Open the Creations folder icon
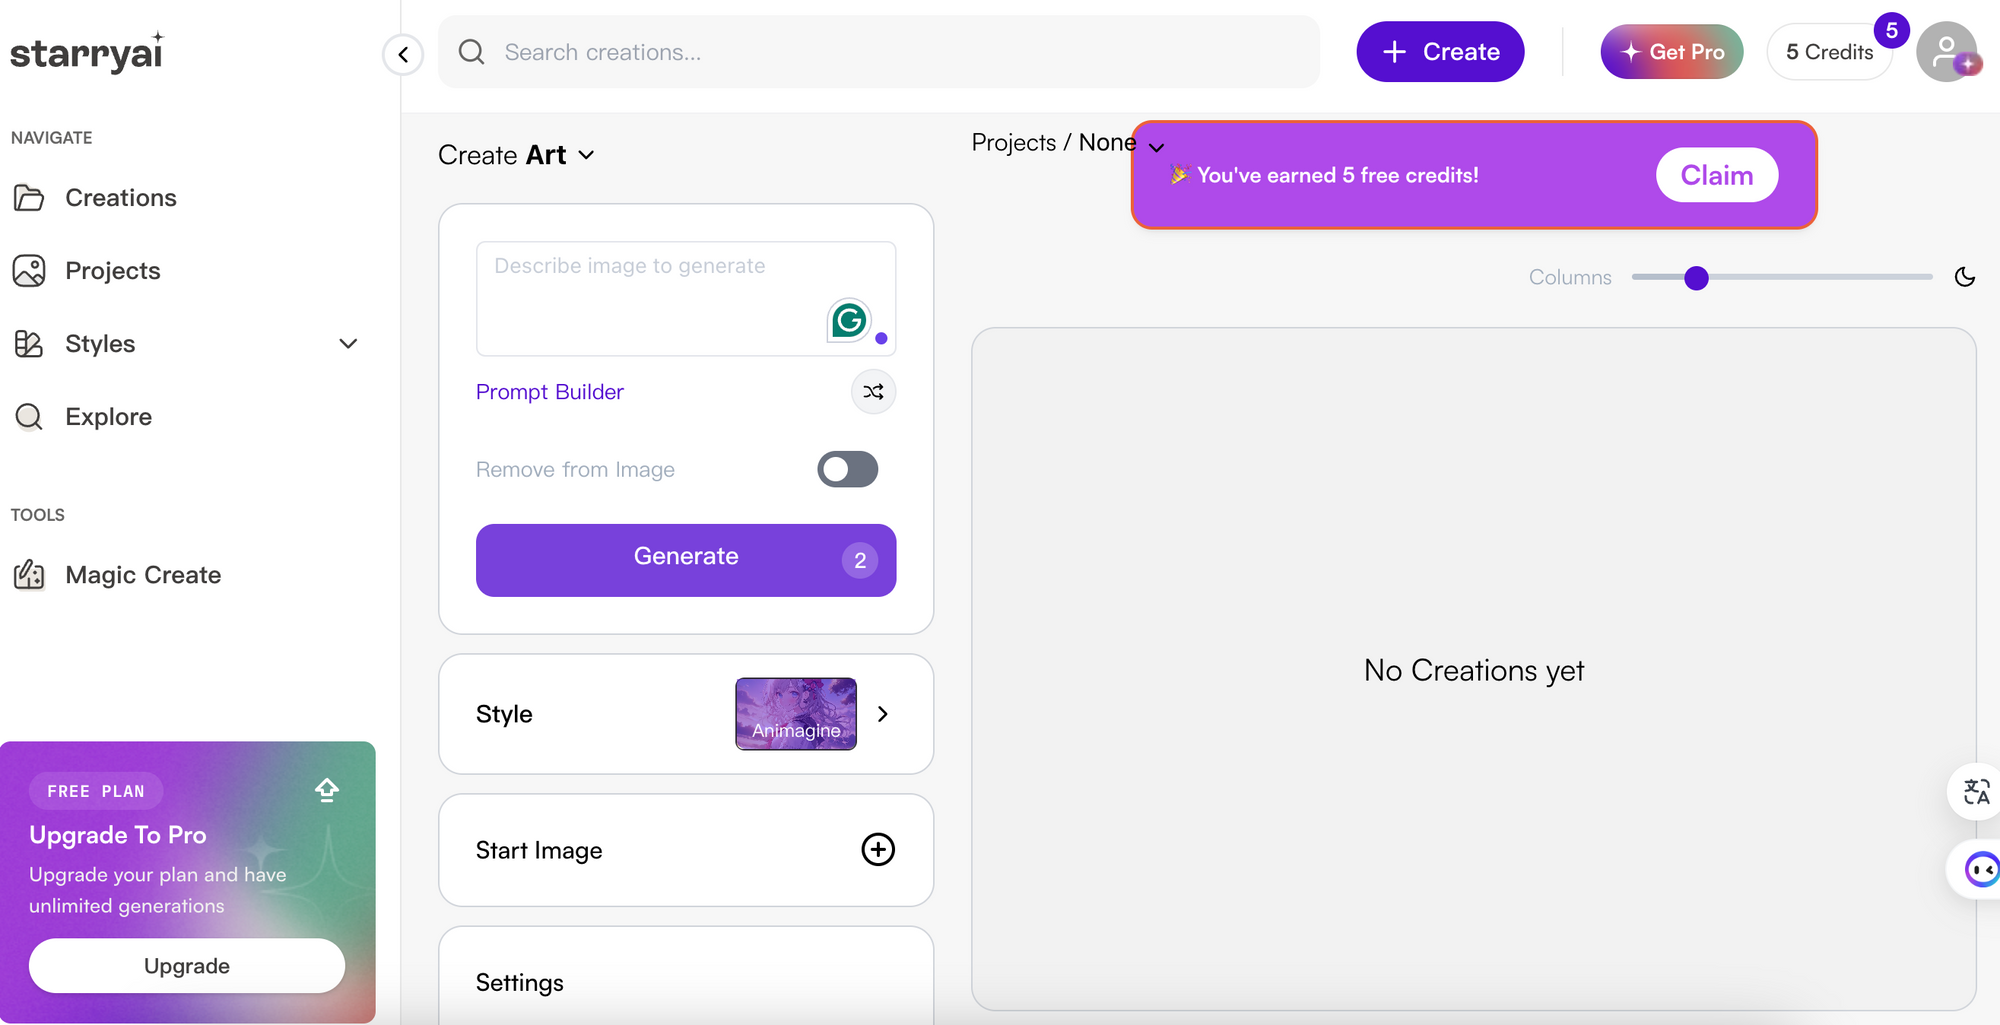 (x=29, y=198)
